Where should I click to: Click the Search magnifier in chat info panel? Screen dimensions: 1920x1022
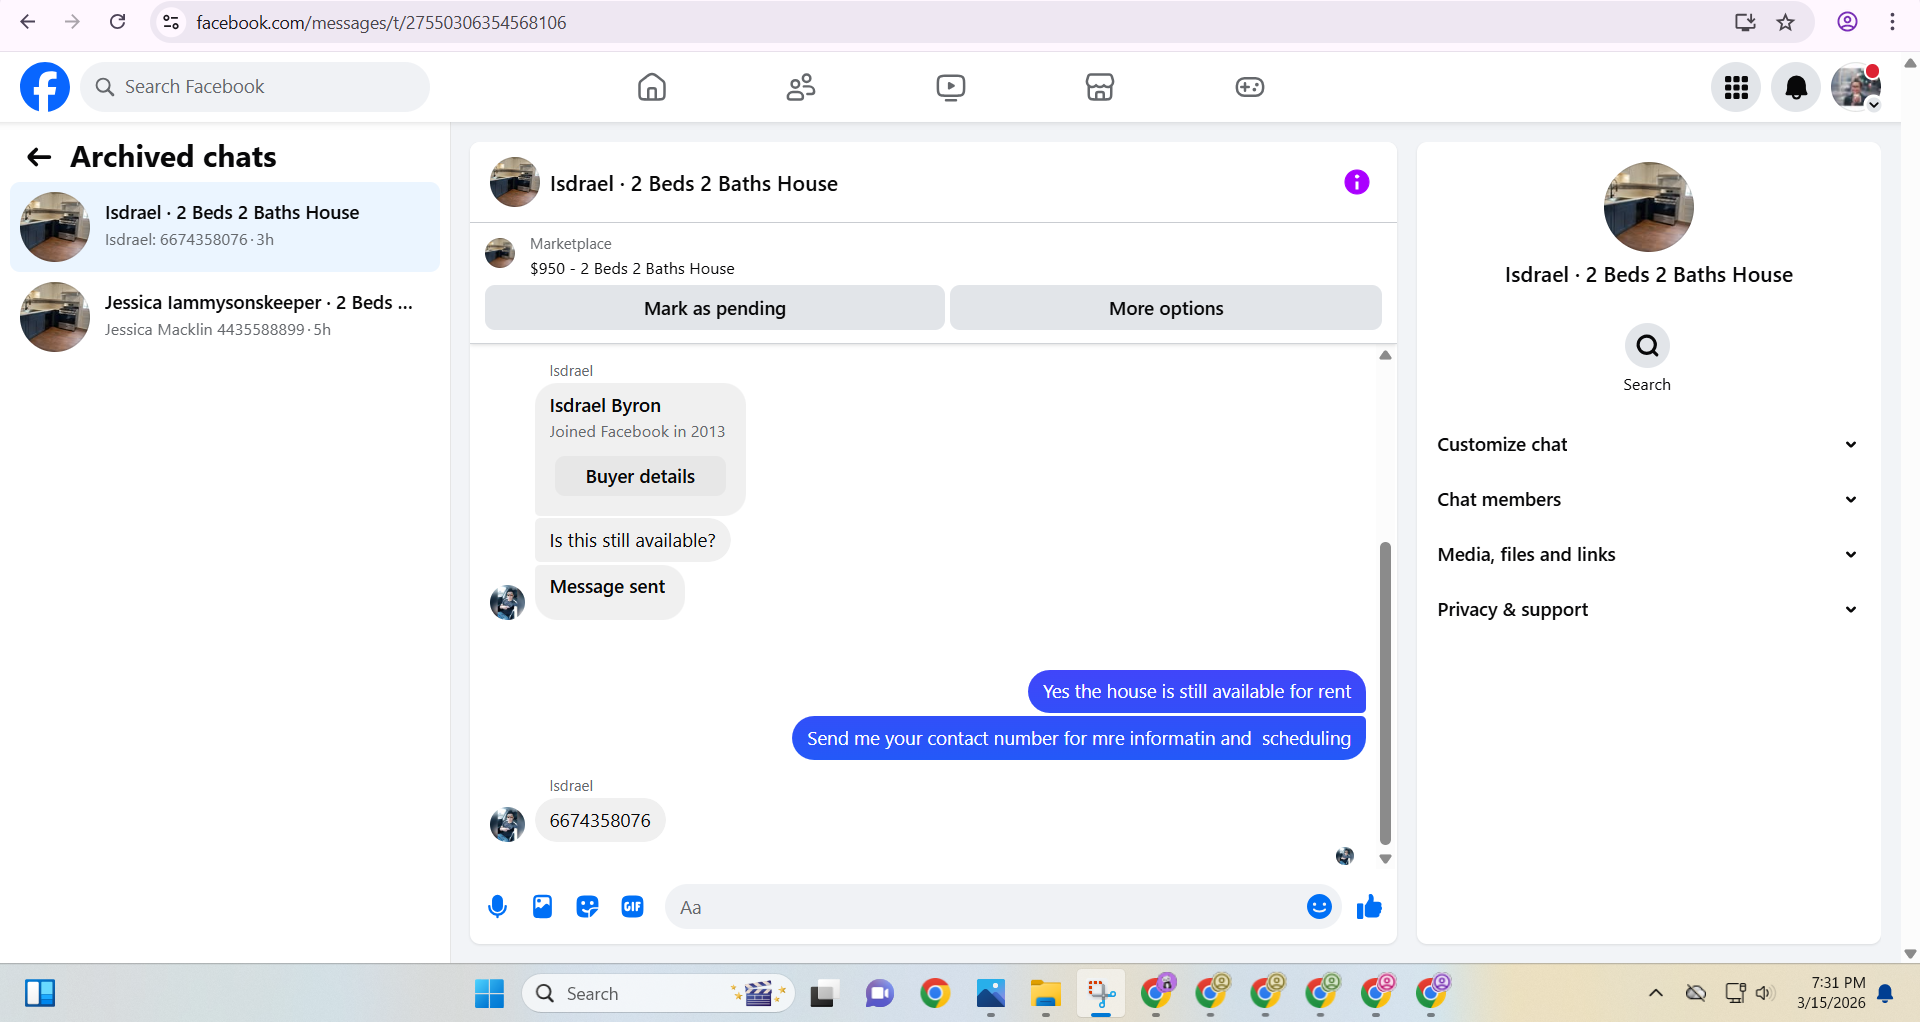pyautogui.click(x=1647, y=346)
